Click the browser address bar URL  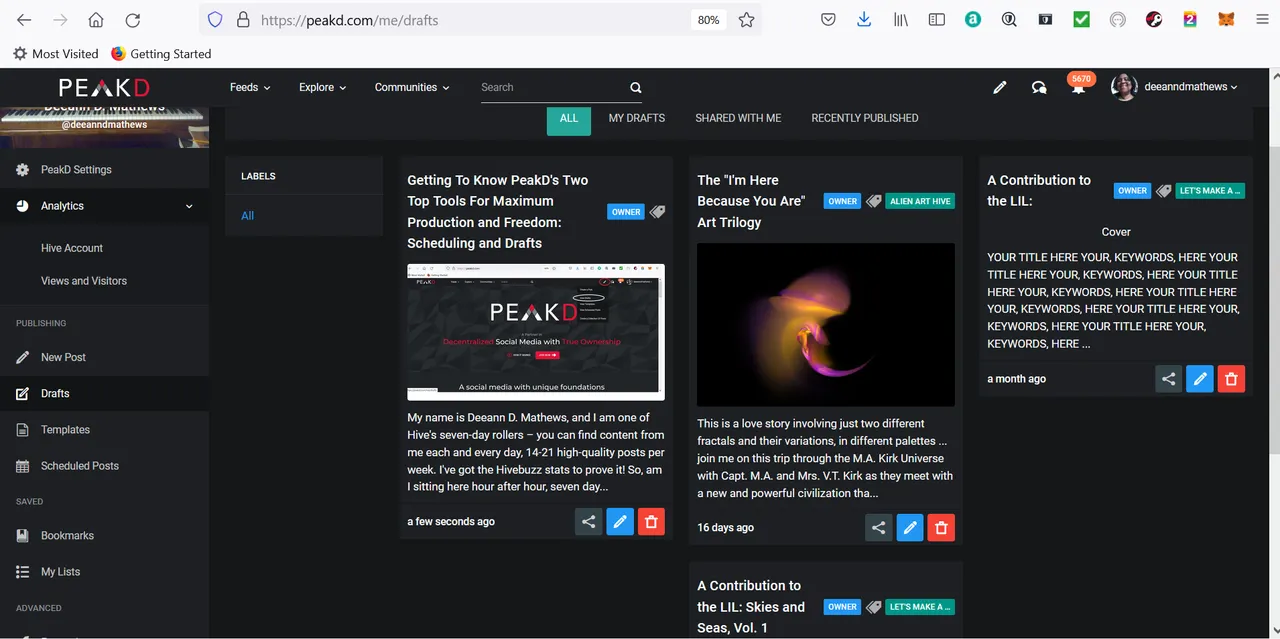click(349, 20)
